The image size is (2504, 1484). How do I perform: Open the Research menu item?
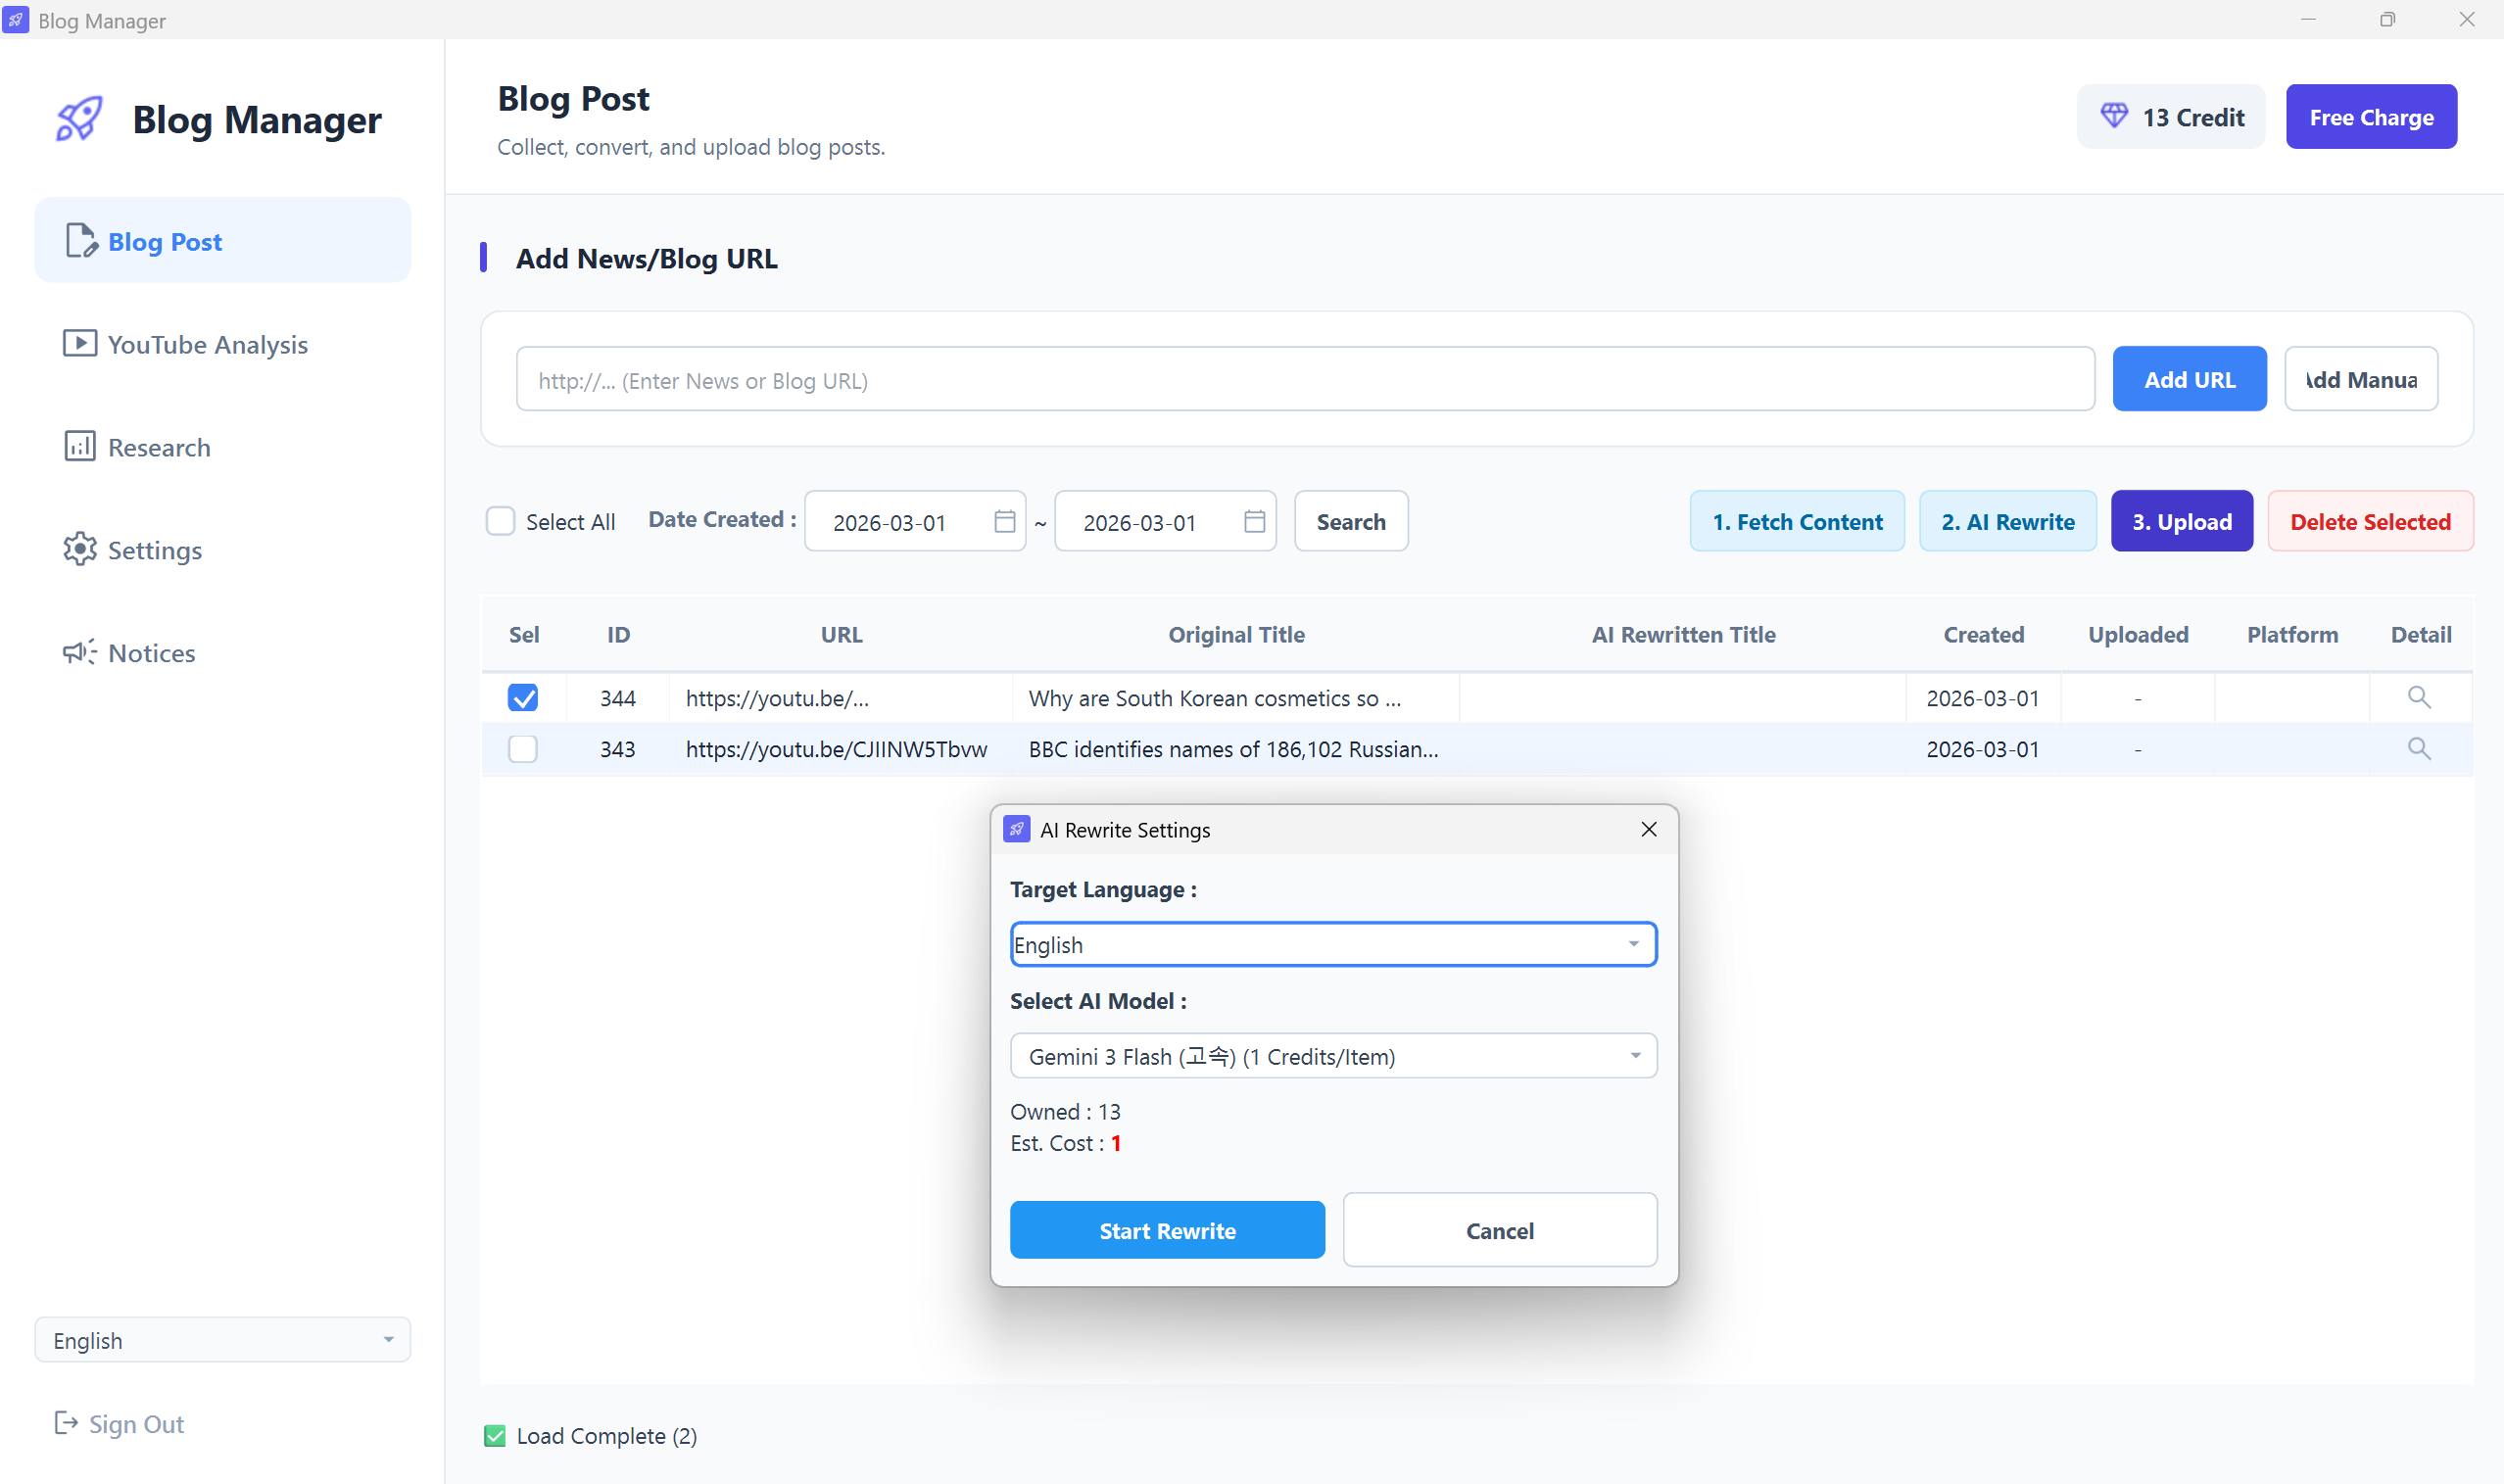pyautogui.click(x=159, y=447)
